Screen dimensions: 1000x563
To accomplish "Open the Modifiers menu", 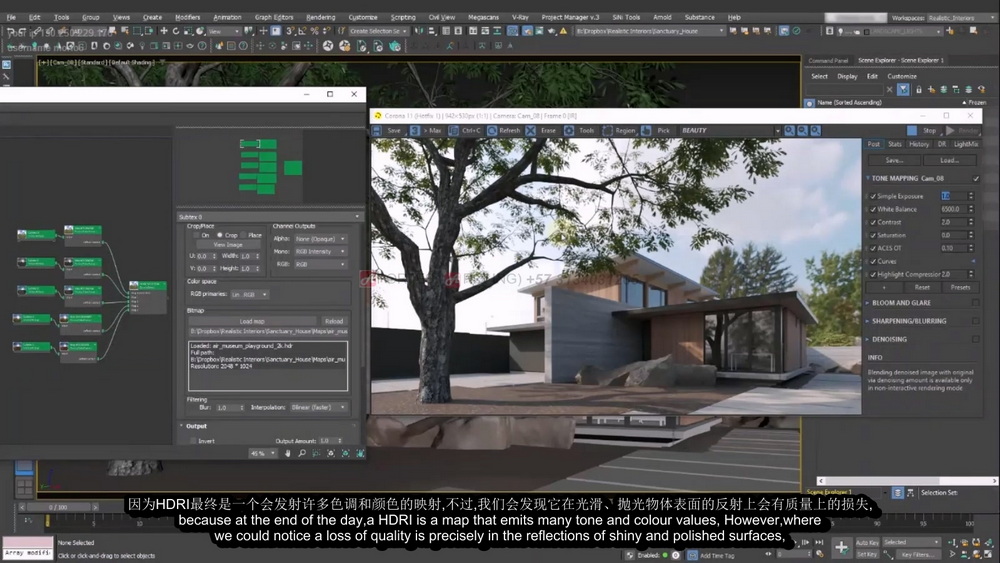I will [x=188, y=17].
